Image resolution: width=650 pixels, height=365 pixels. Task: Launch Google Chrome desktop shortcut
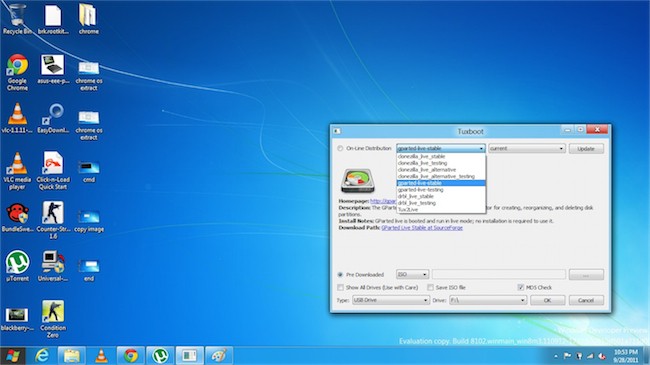tap(17, 72)
